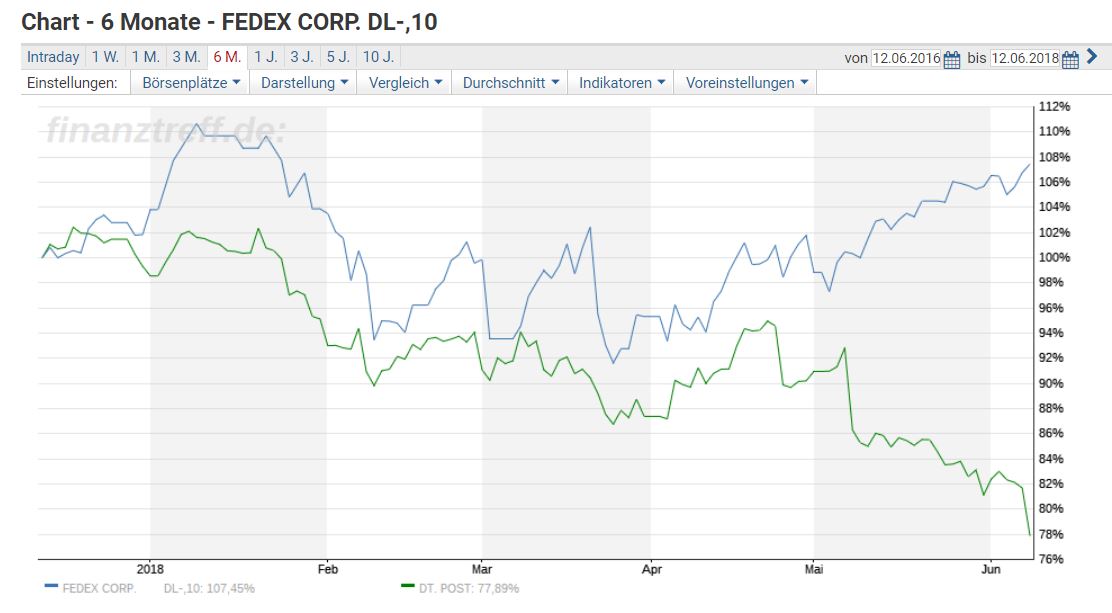
Task: Expand the Indikatoren dropdown
Action: coord(622,83)
